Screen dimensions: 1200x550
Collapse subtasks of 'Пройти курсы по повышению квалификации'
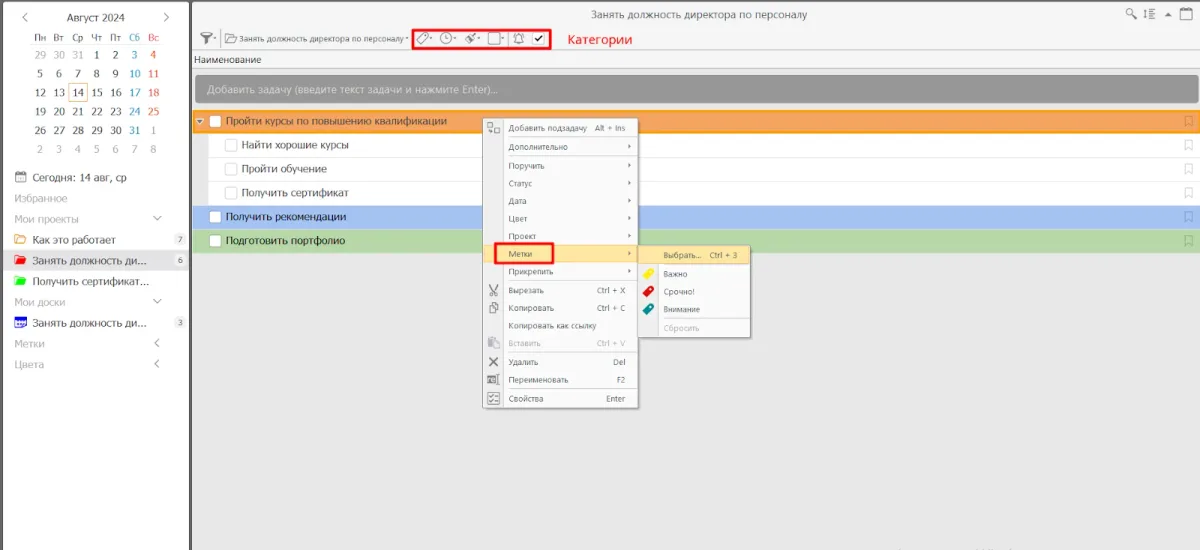[200, 122]
